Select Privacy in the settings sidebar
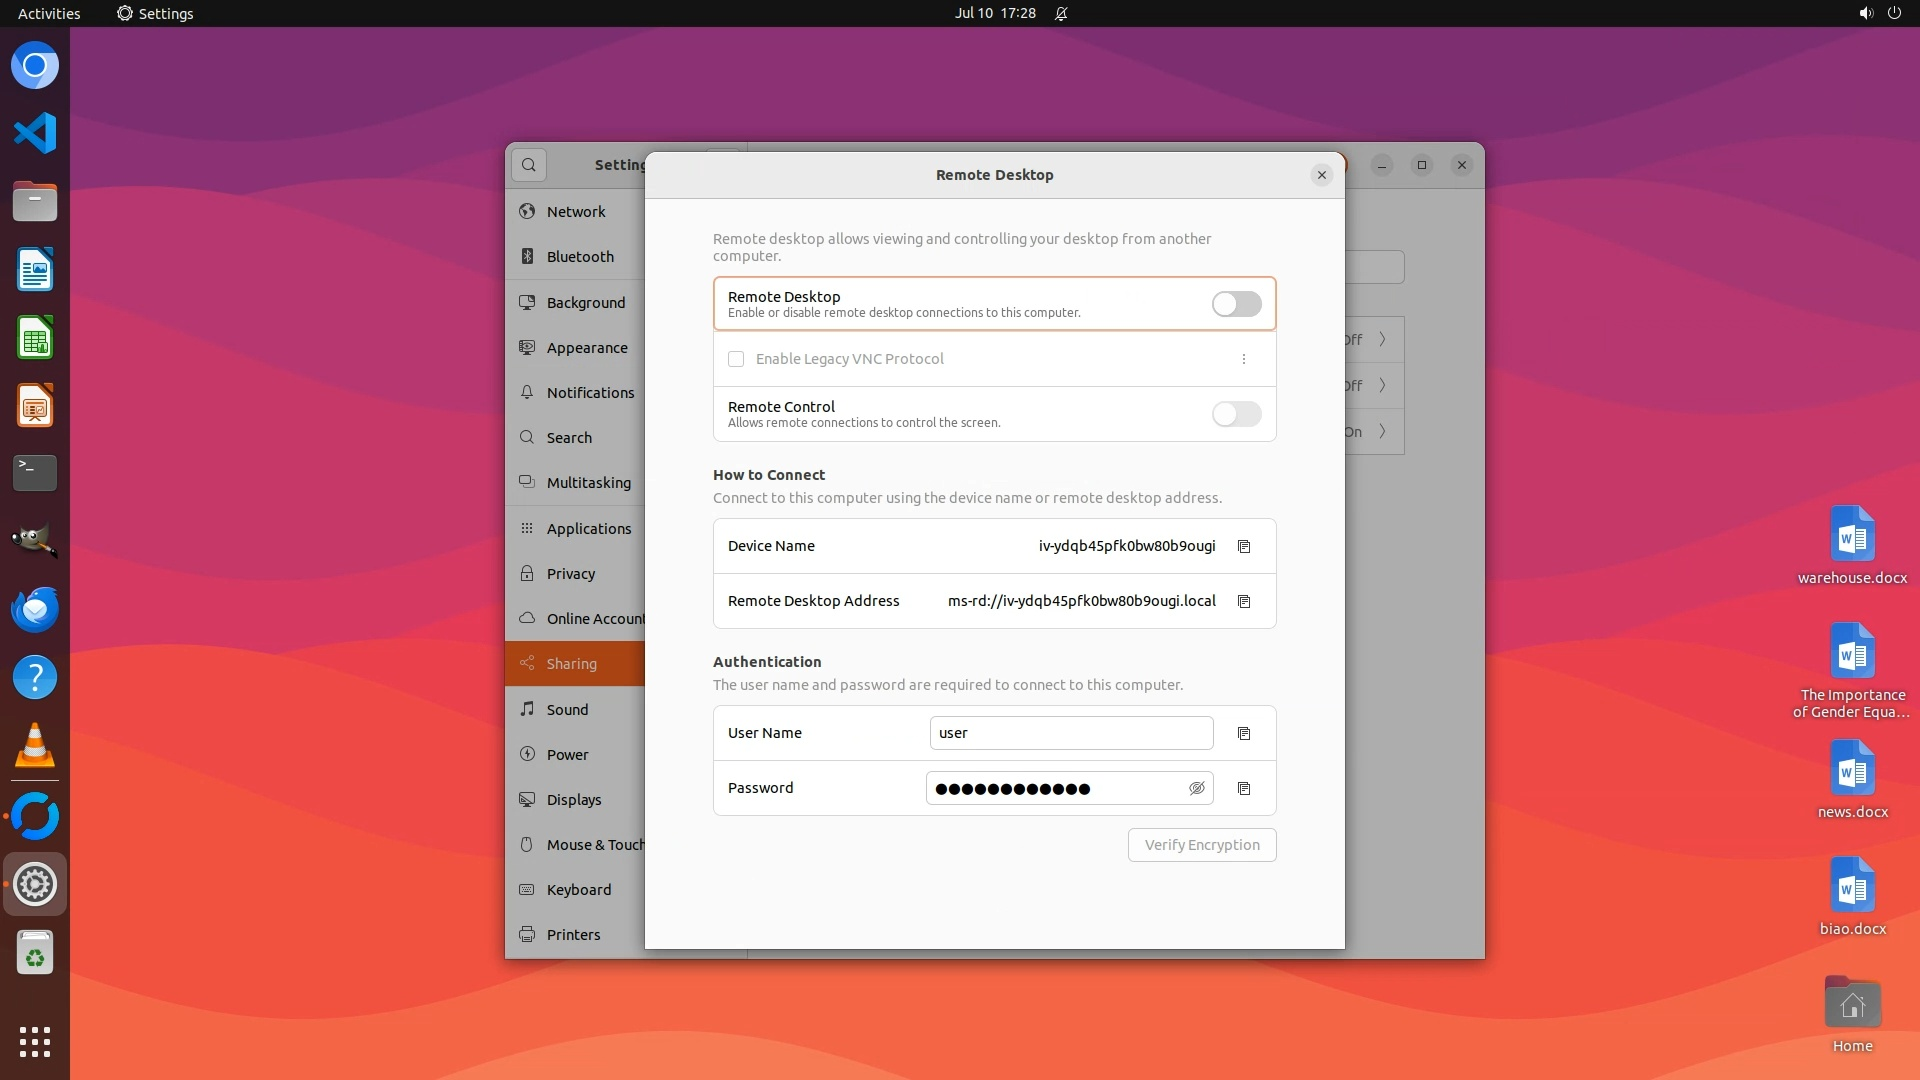This screenshot has height=1080, width=1920. pos(571,574)
